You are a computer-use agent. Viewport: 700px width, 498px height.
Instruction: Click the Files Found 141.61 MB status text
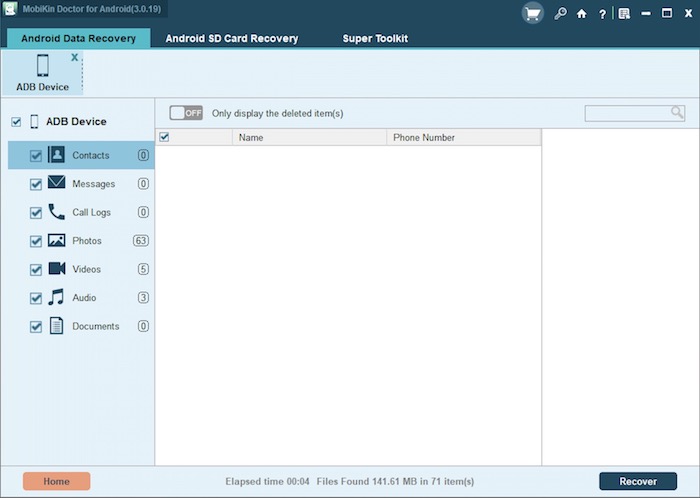396,481
